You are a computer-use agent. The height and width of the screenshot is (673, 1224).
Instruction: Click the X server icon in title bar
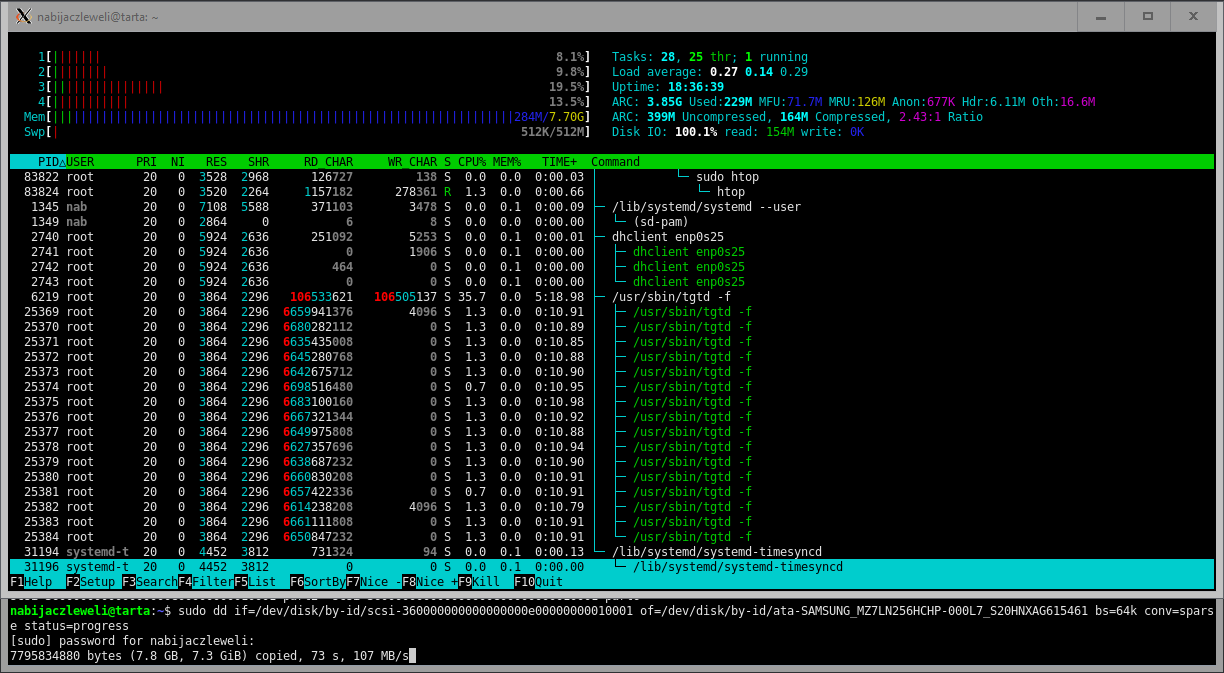(x=23, y=16)
